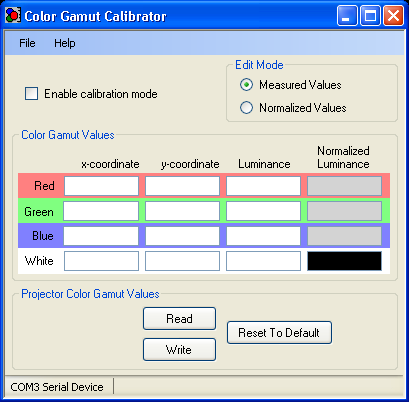The width and height of the screenshot is (409, 402).
Task: Click Reset To Default button
Action: point(279,333)
